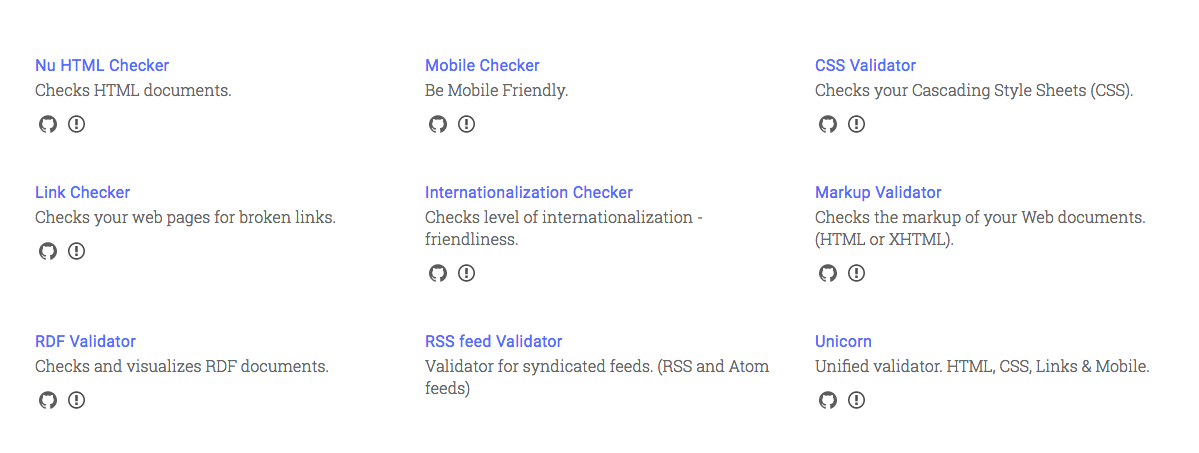Open the Markup Validator link
Image resolution: width=1199 pixels, height=453 pixels.
879,192
